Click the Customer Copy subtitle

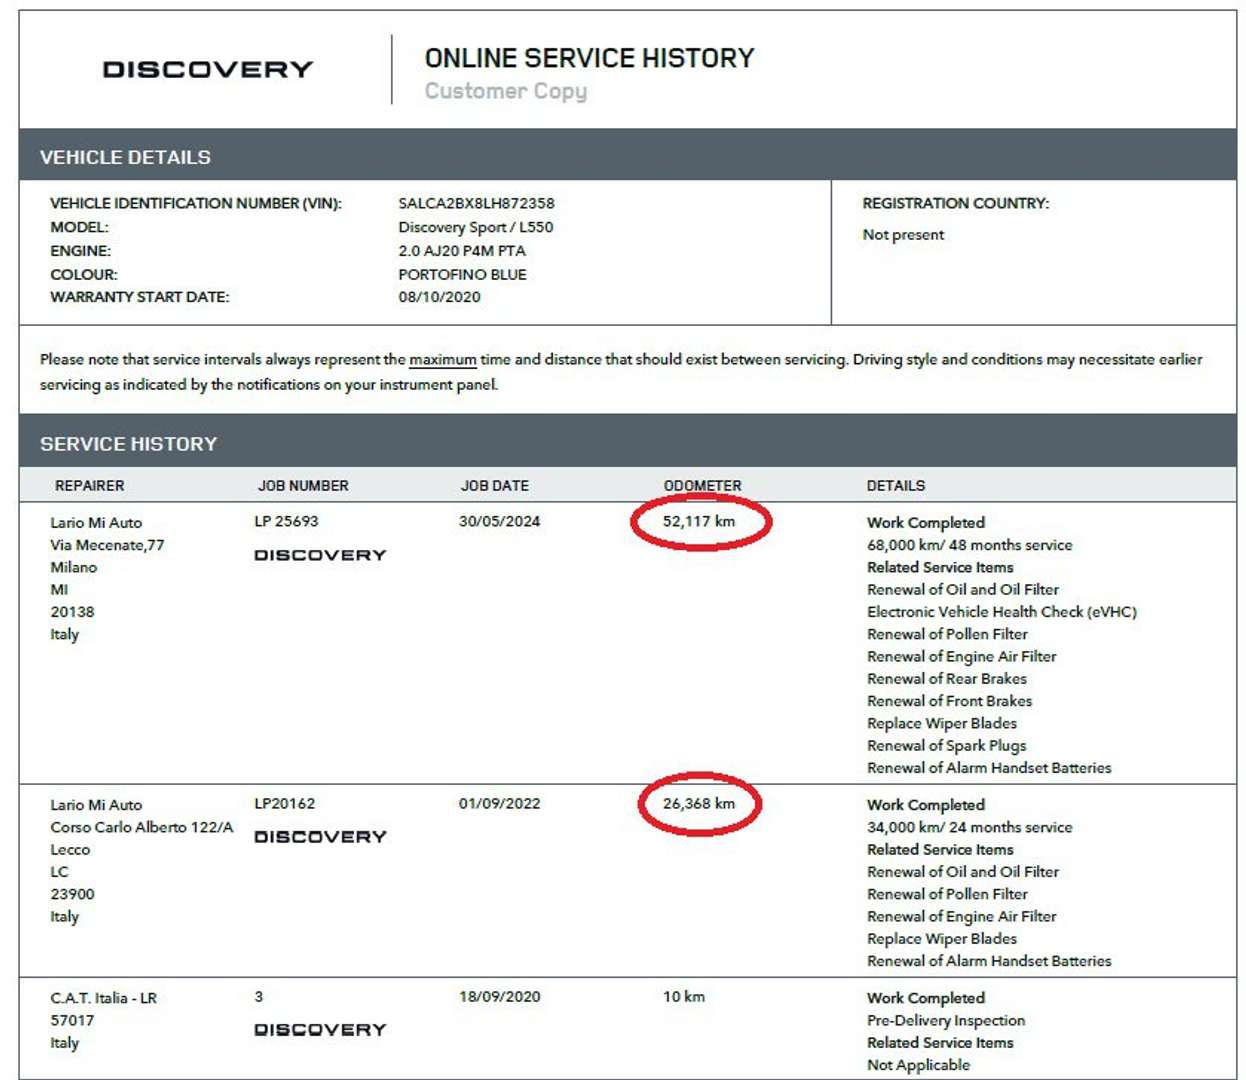[x=506, y=91]
